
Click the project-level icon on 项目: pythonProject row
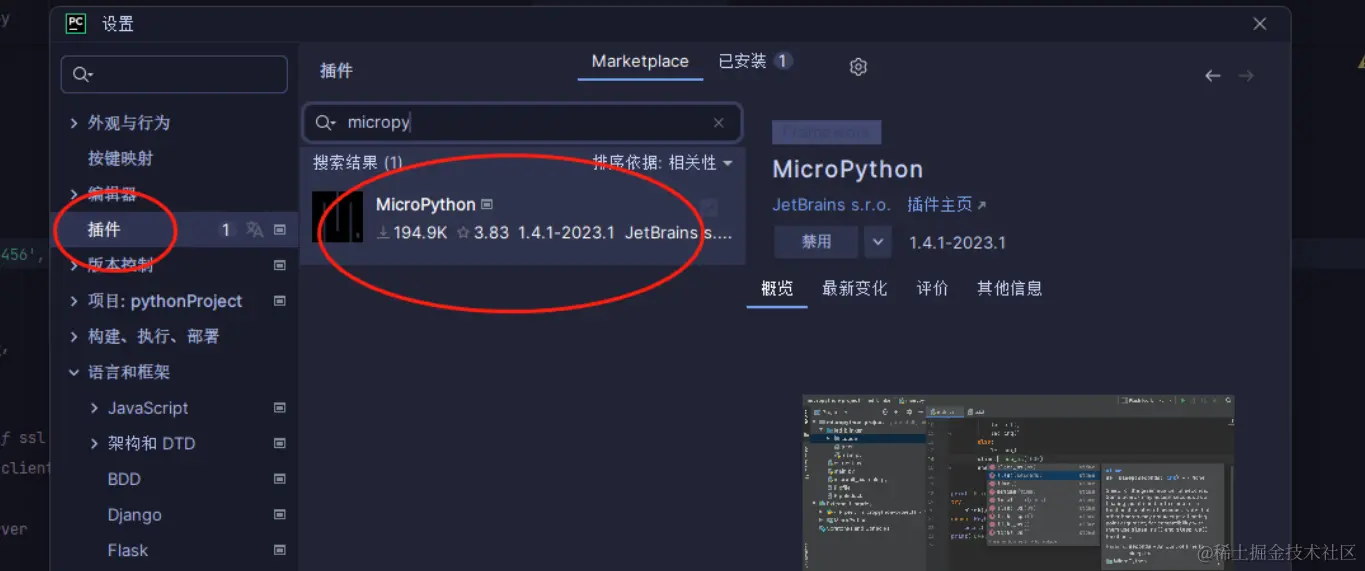pos(280,301)
